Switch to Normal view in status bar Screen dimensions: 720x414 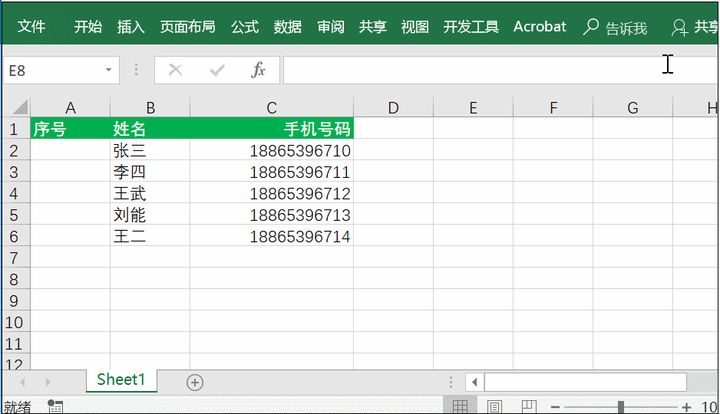coord(459,406)
